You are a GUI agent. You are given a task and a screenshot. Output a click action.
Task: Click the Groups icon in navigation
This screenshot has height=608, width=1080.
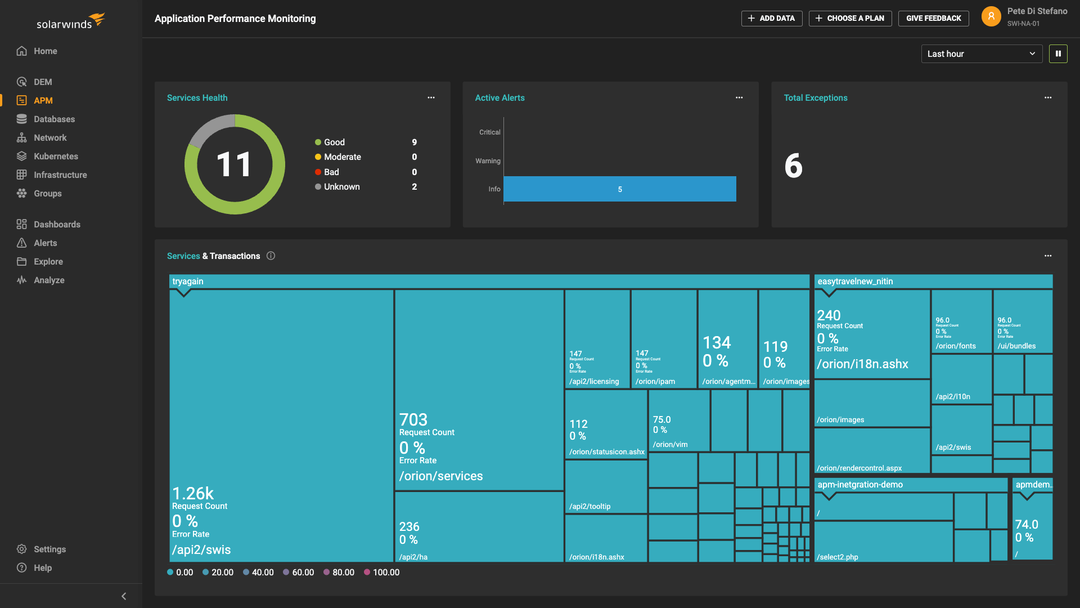(22, 192)
